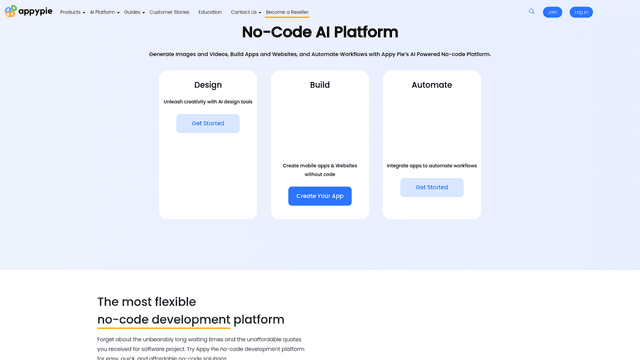Select the Automate card heading
The image size is (640, 360).
pos(431,85)
